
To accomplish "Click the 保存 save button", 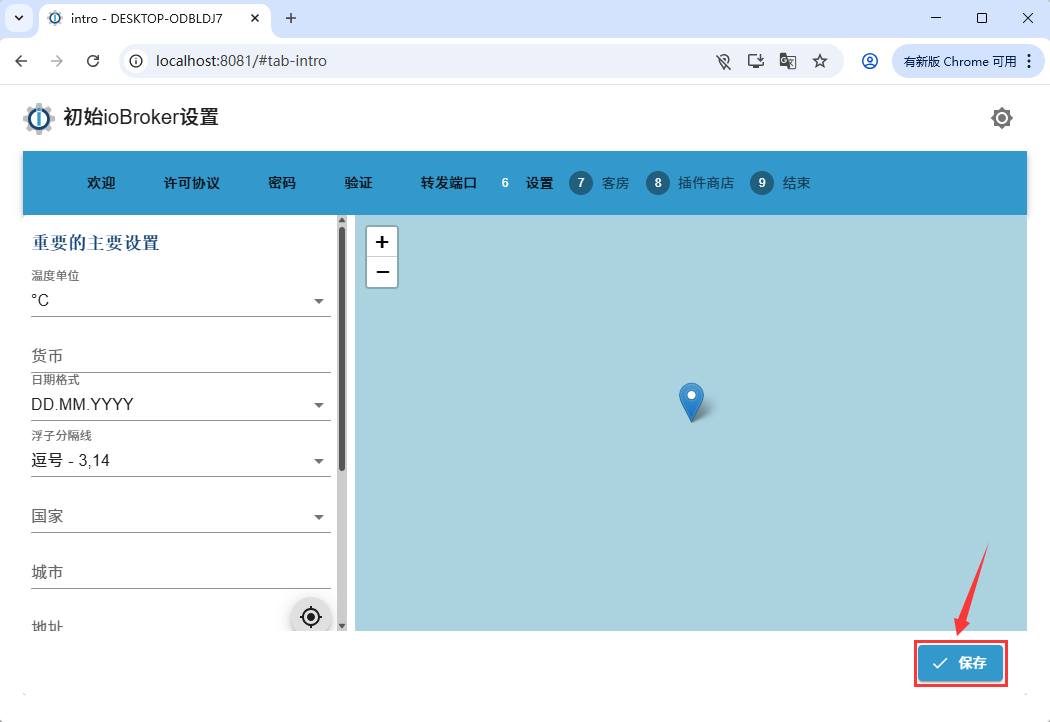I will pyautogui.click(x=960, y=663).
